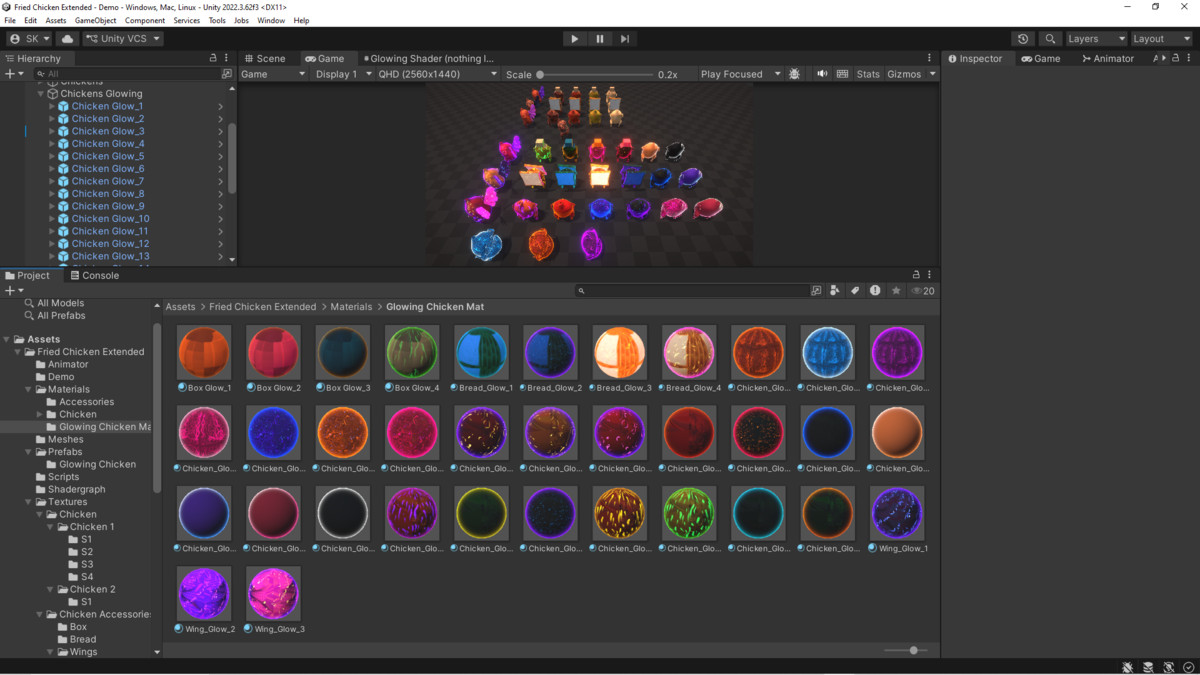Switch to the Animator tab
Viewport: 1200px width, 675px height.
(x=1107, y=58)
